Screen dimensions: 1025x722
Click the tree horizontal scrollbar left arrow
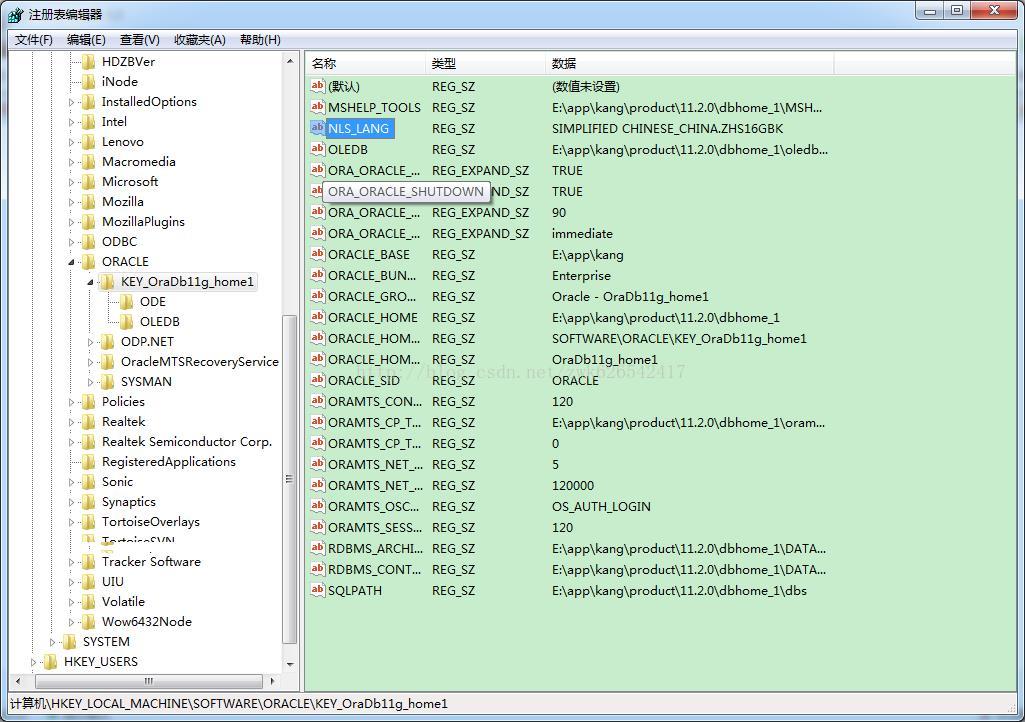point(18,681)
